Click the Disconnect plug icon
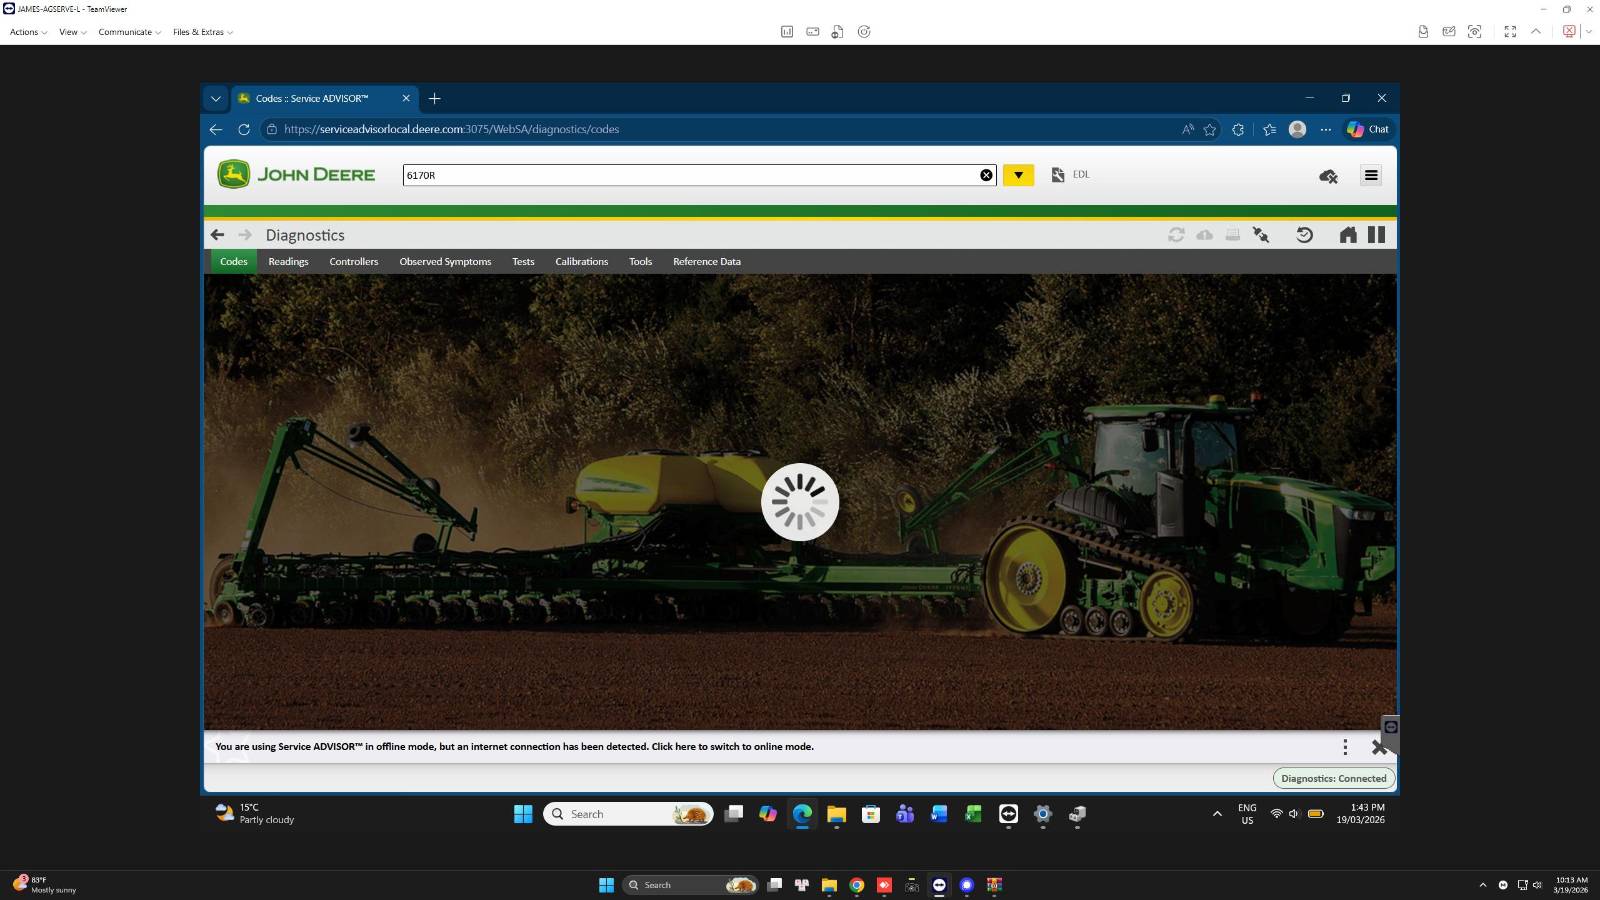1600x900 pixels. (1261, 234)
